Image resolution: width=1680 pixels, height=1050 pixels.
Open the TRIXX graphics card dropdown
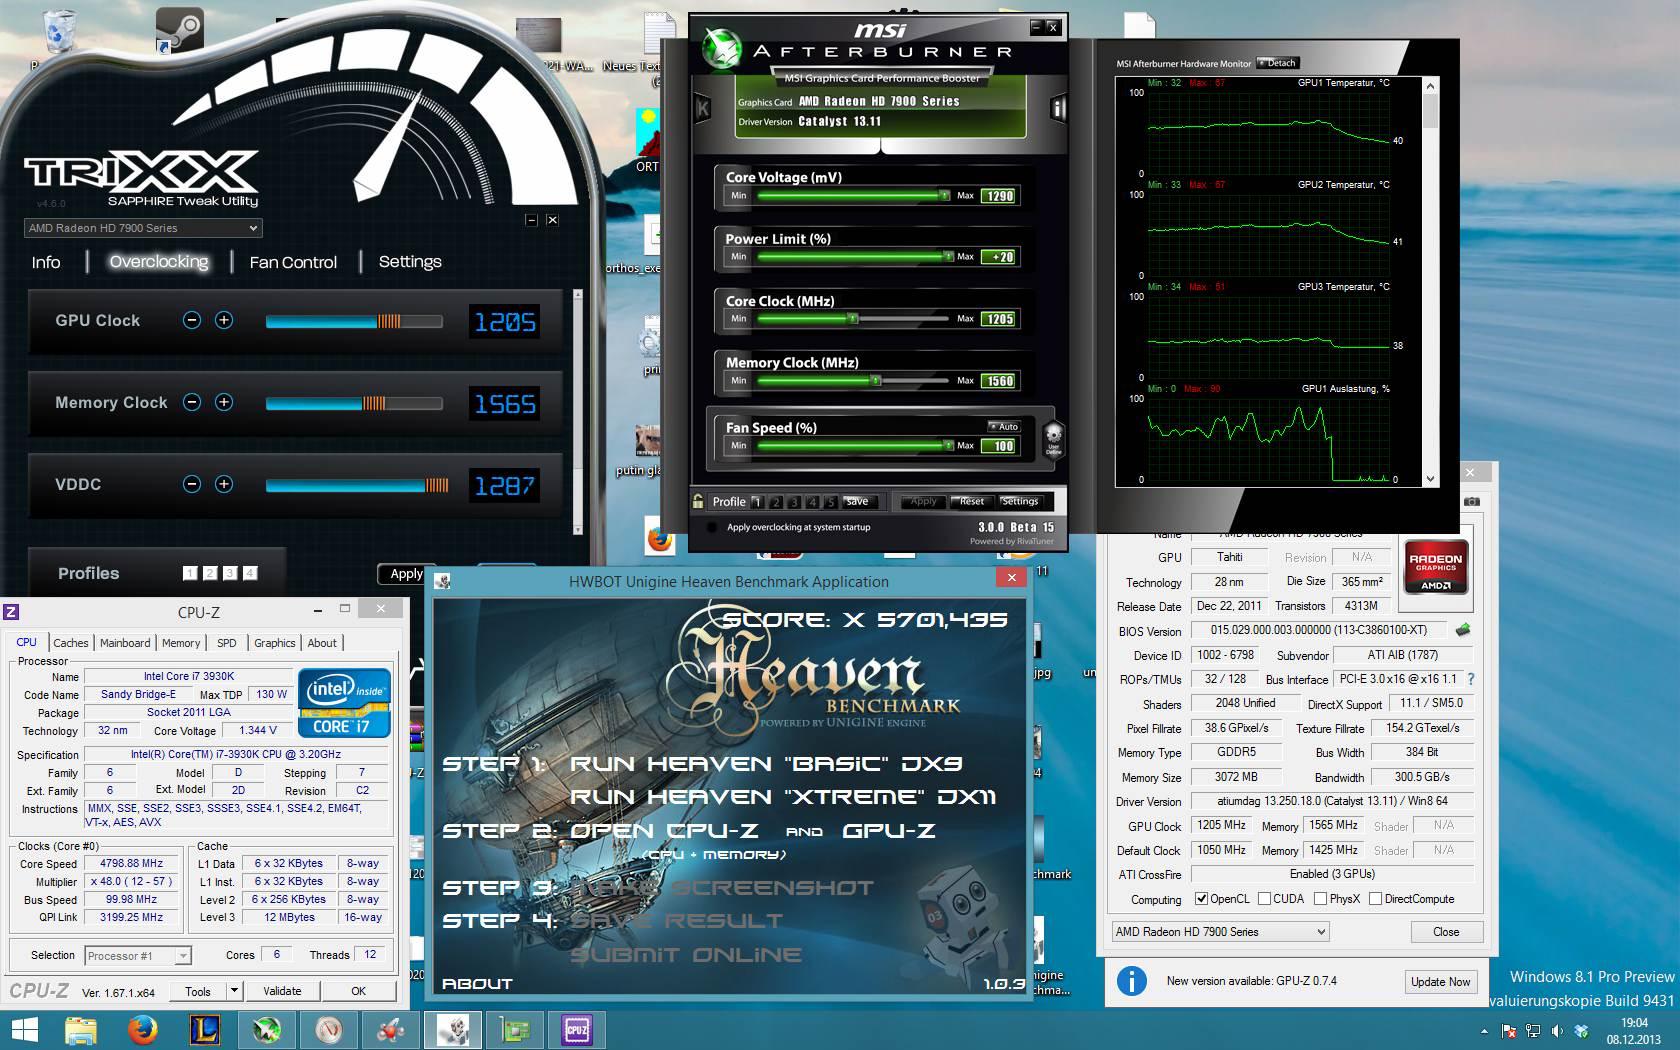point(143,228)
